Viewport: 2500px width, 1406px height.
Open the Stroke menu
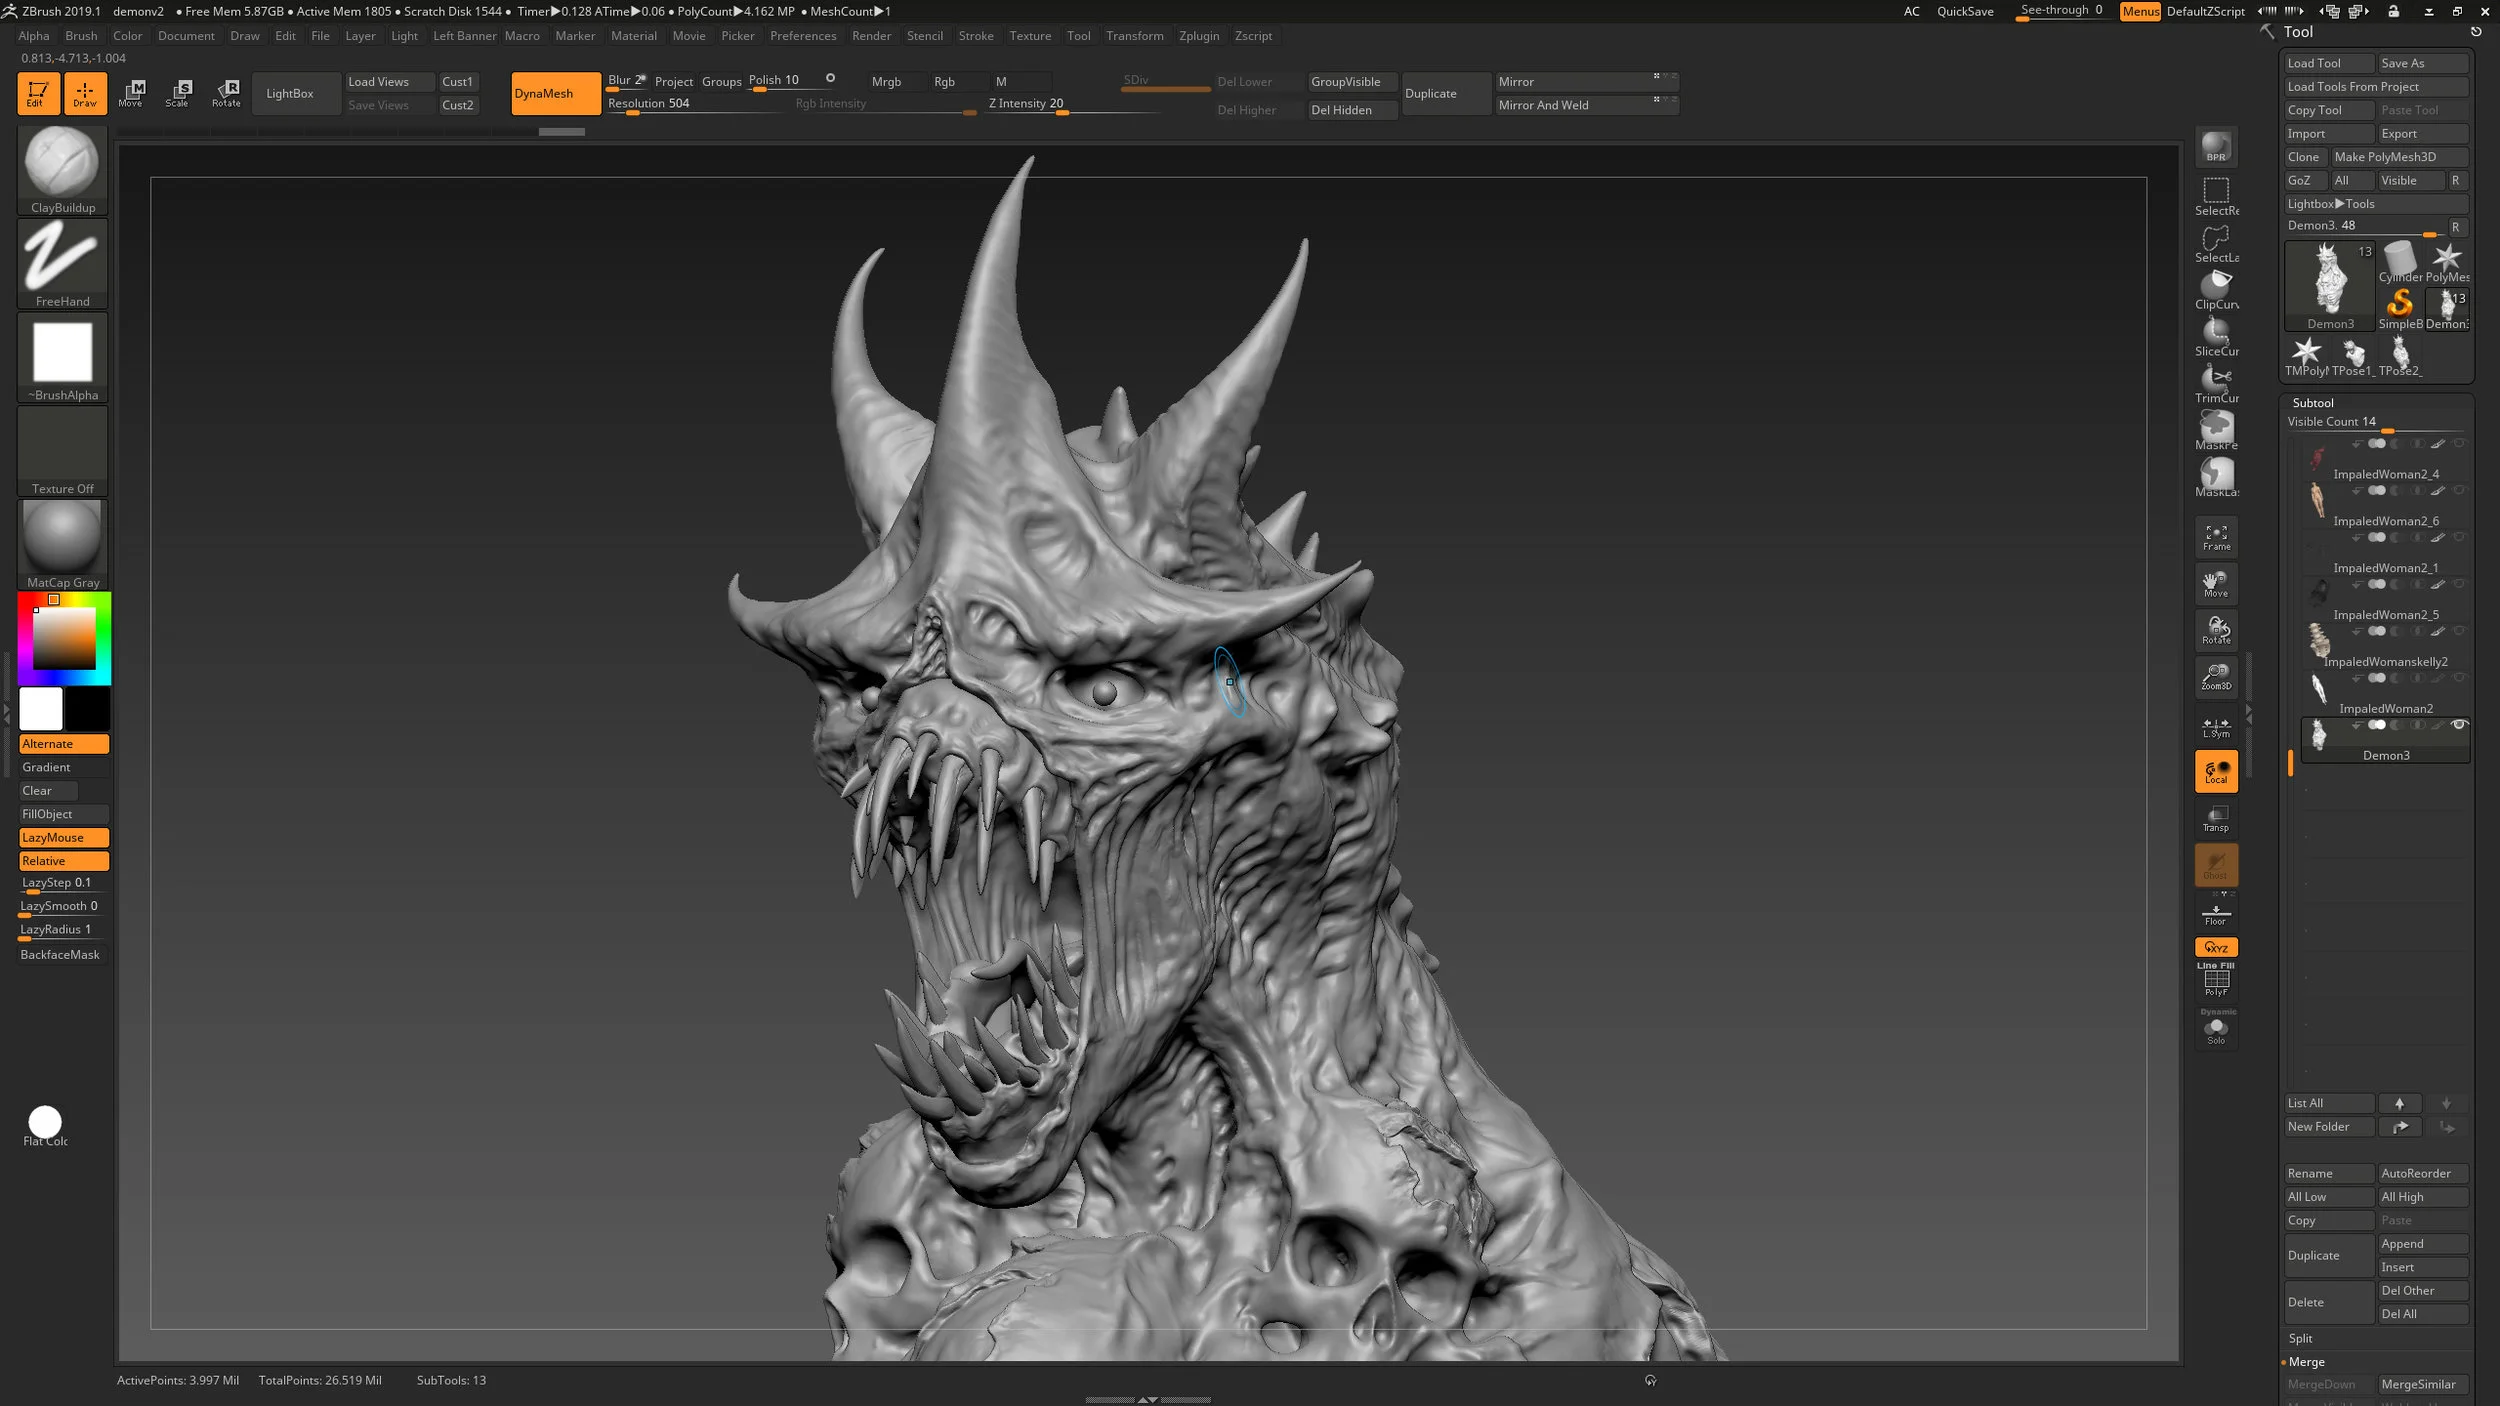point(975,36)
